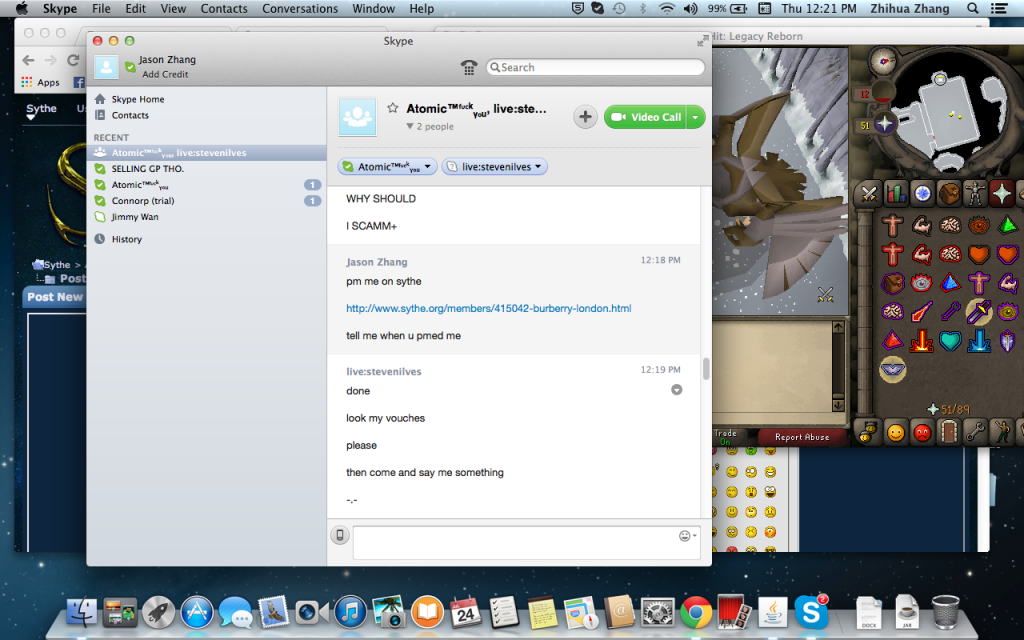Image resolution: width=1024 pixels, height=640 pixels.
Task: Expand the Atomic participant chip dropdown
Action: click(428, 167)
